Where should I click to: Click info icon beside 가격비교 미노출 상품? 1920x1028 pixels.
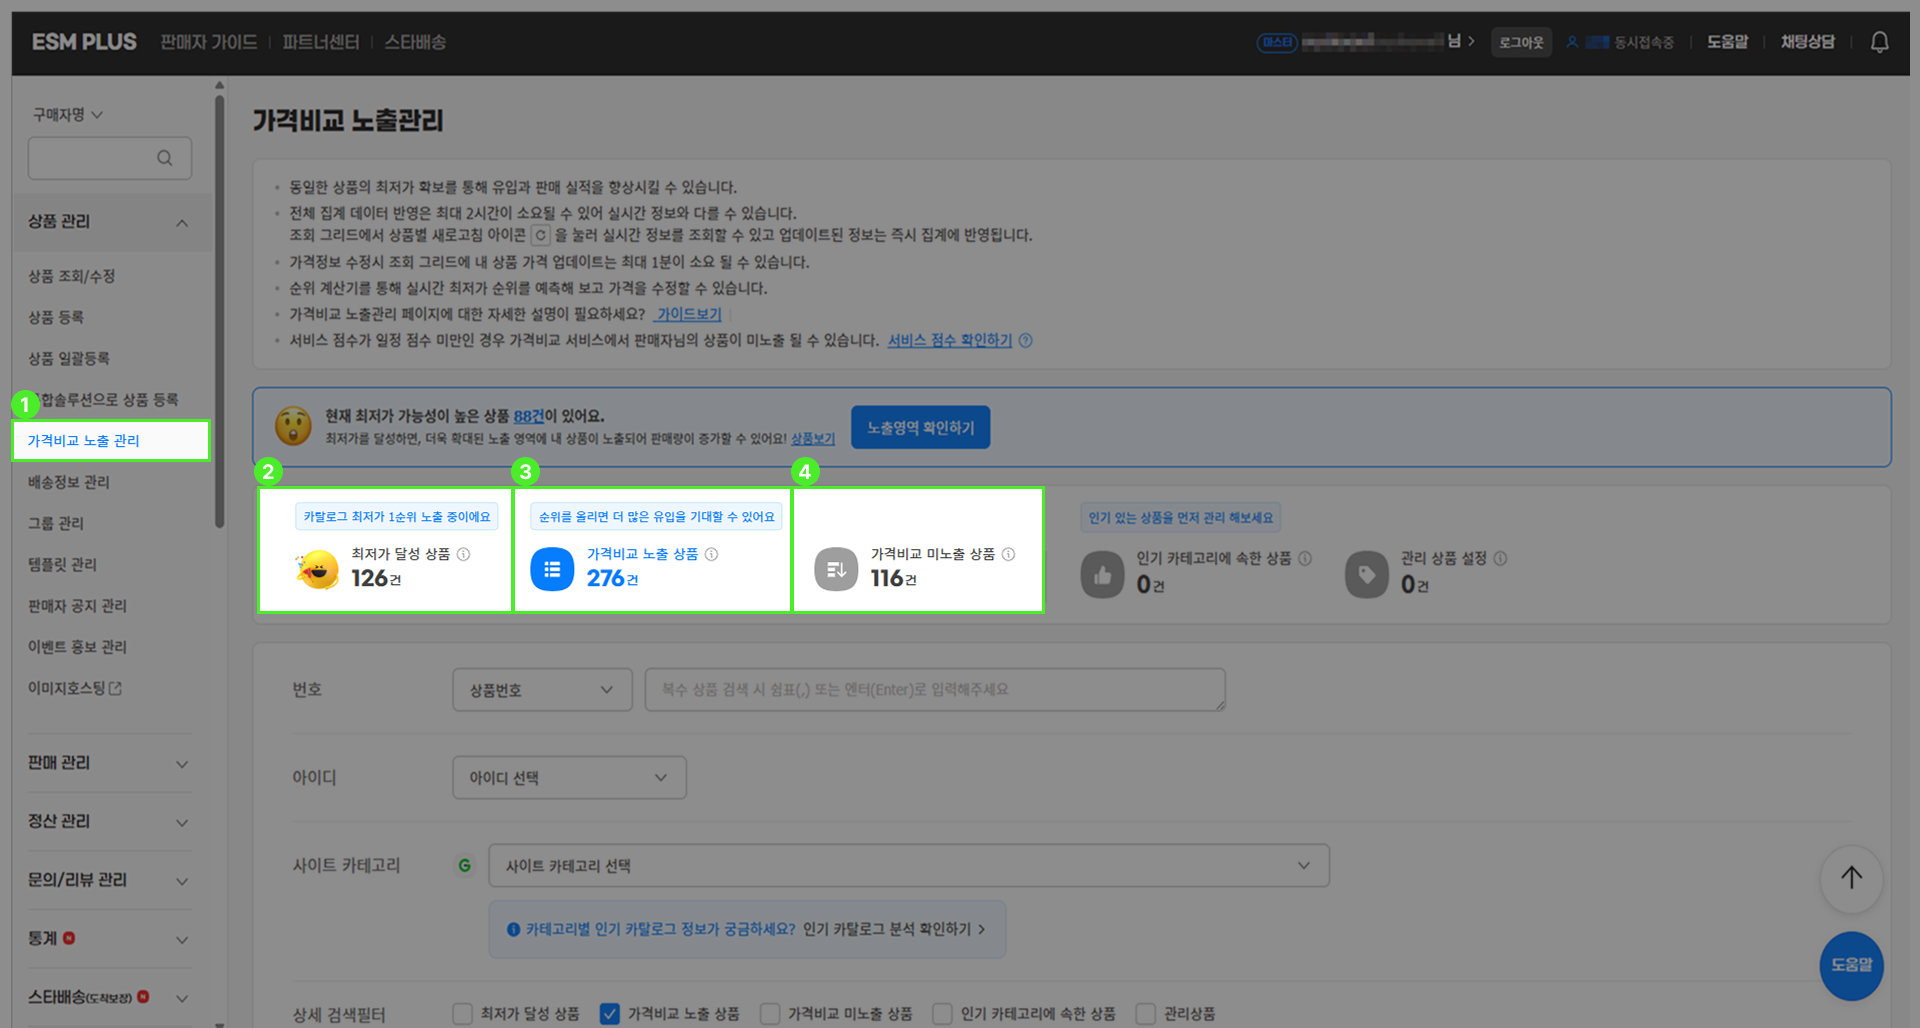pos(1008,554)
